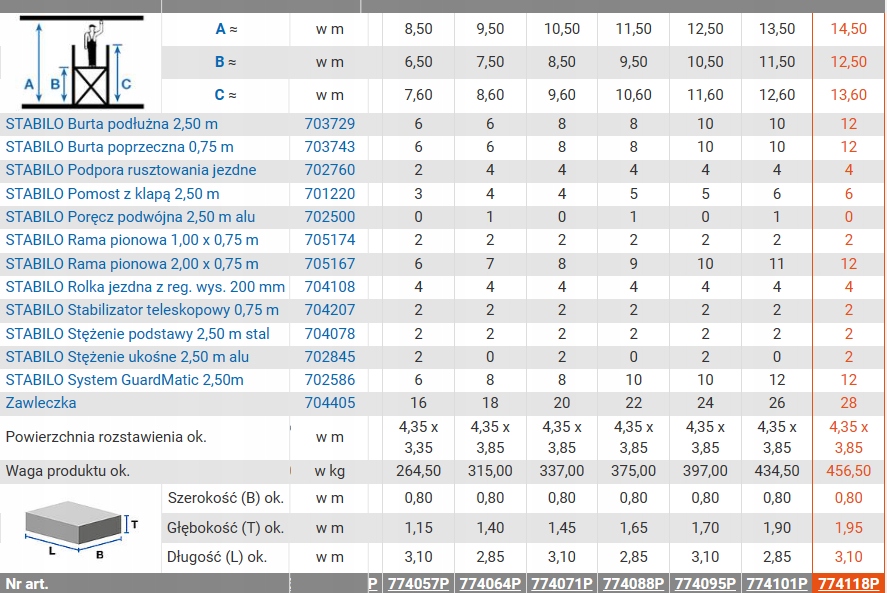
Task: Click article number 704405
Action: pos(330,403)
